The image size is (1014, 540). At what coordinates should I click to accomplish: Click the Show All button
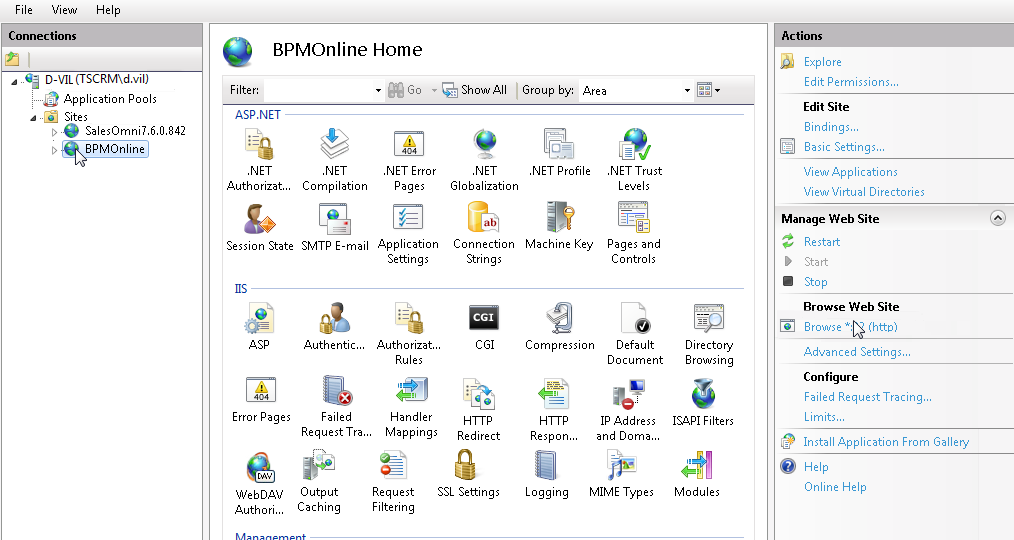(475, 90)
